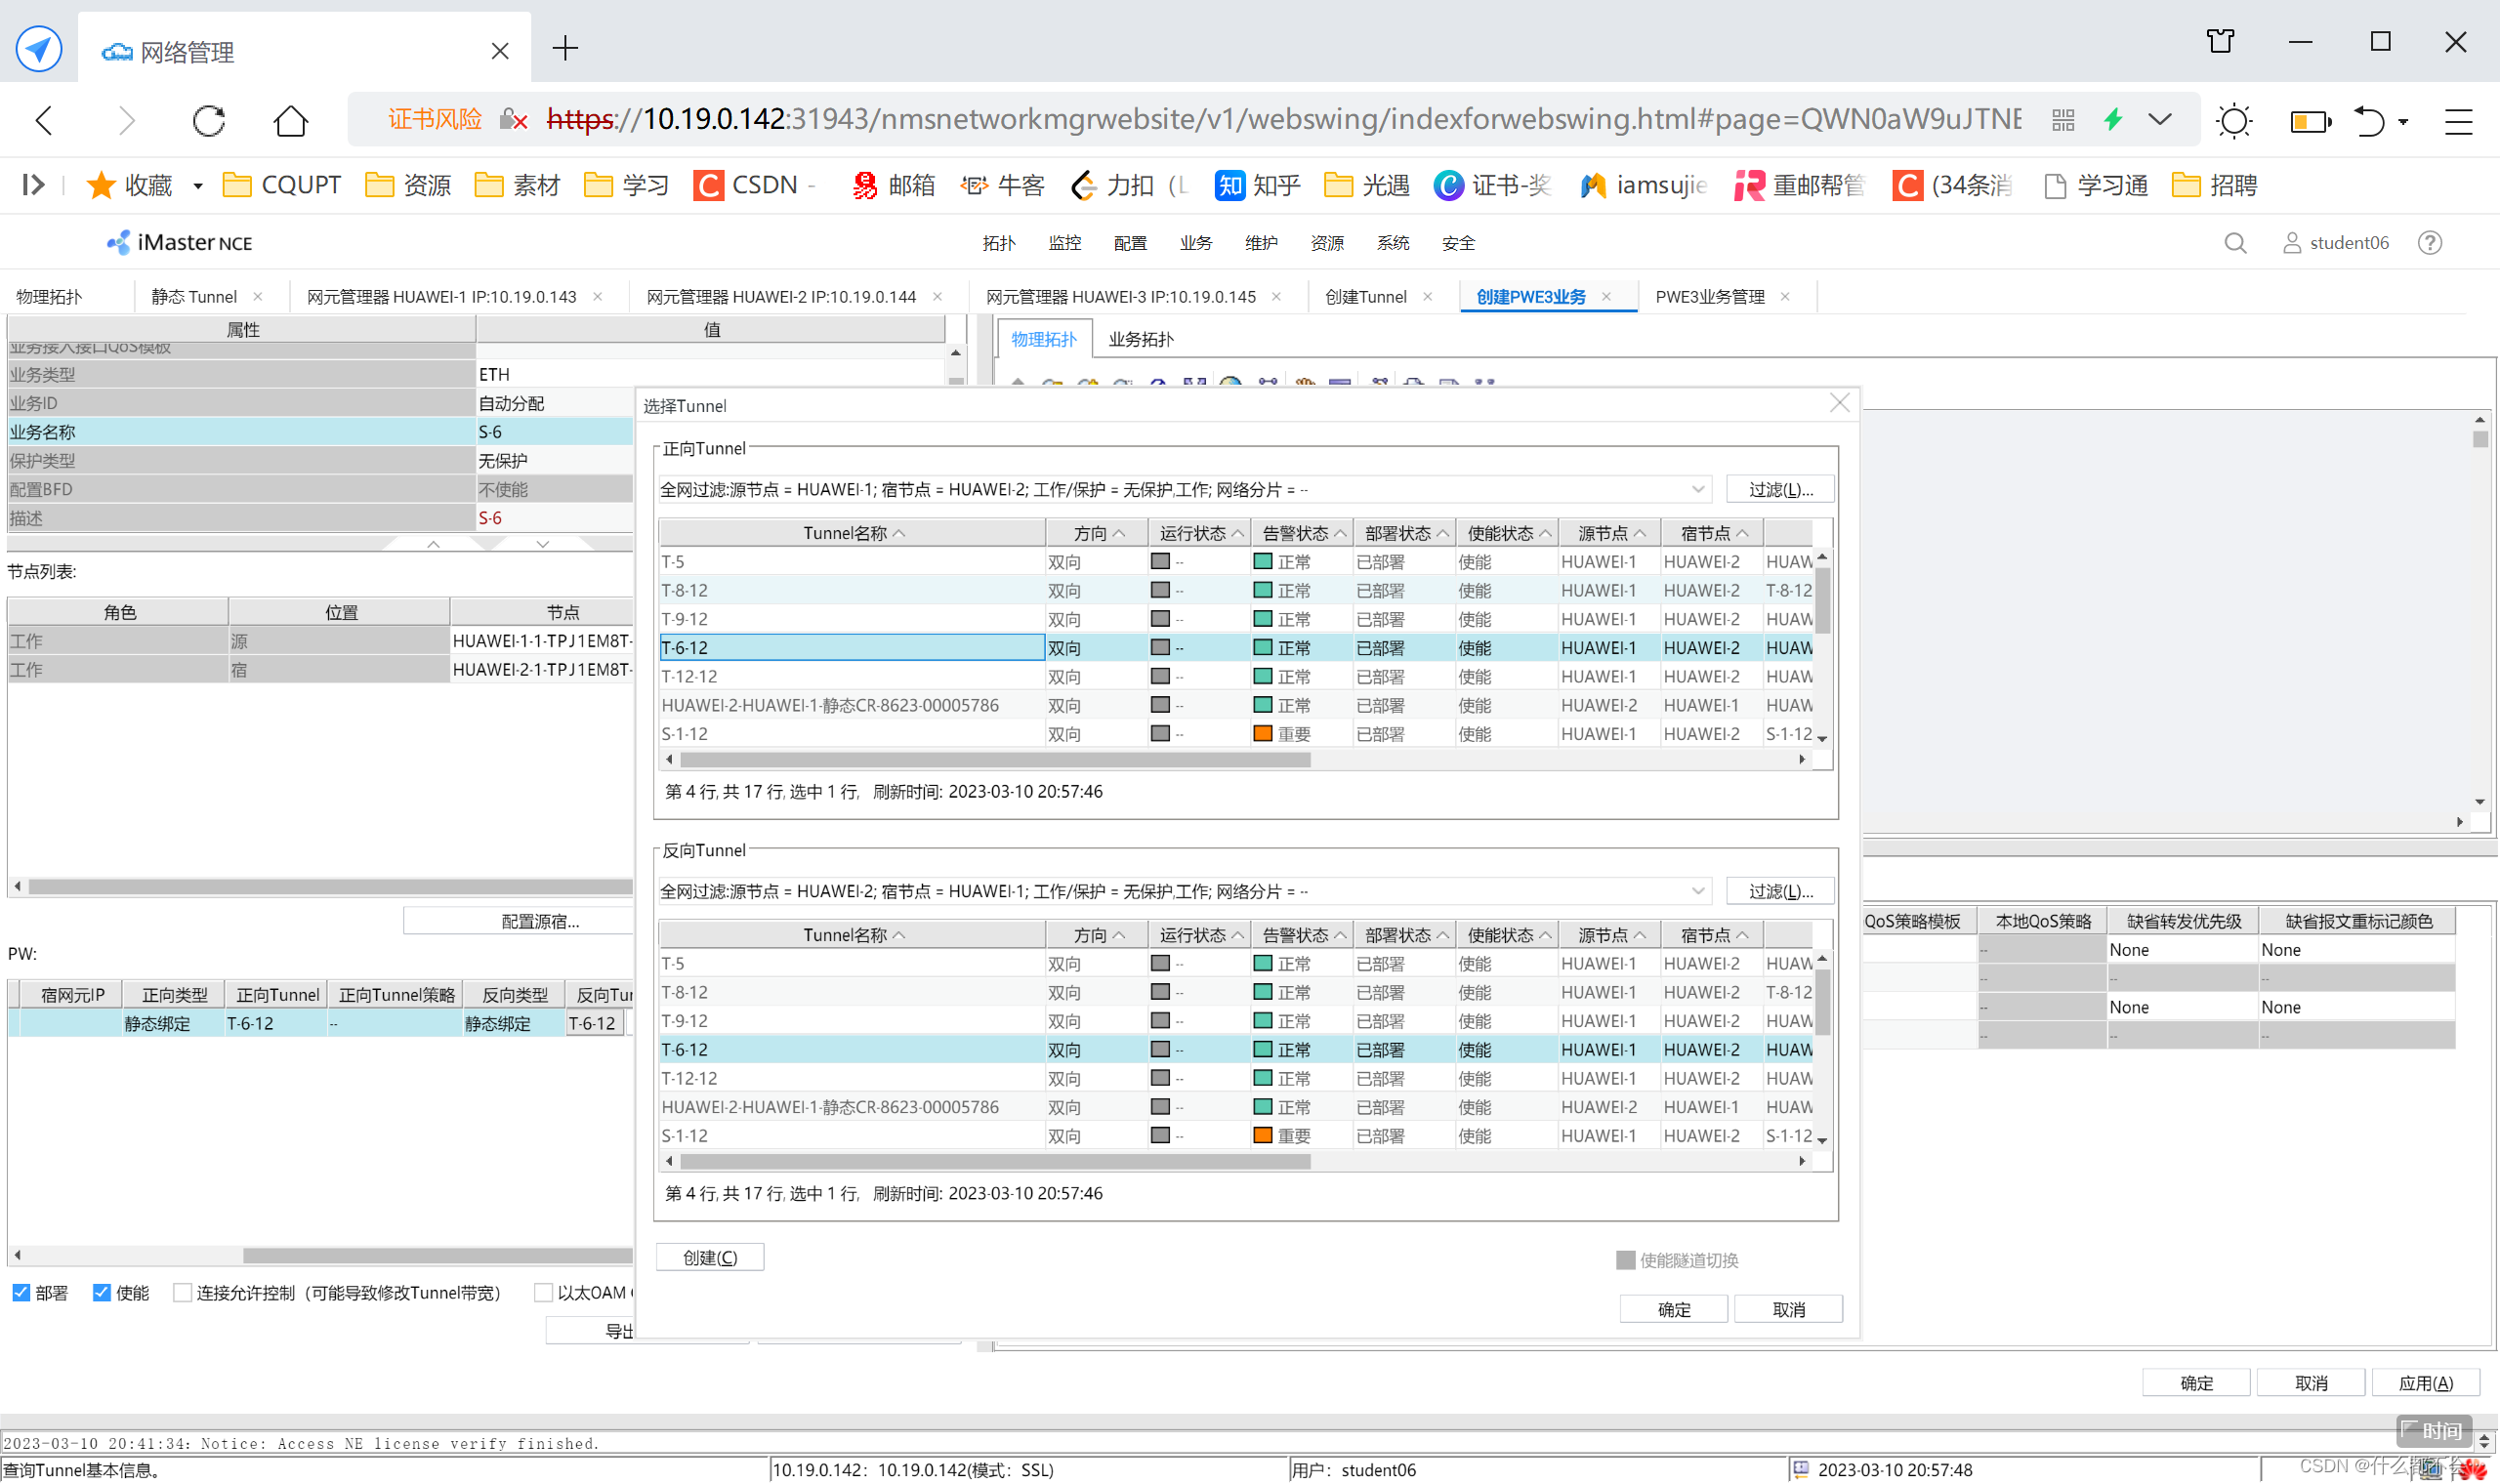Viewport: 2500px width, 1484px height.
Task: Click the iMaster NCE search magnifier icon
Action: 2235,243
